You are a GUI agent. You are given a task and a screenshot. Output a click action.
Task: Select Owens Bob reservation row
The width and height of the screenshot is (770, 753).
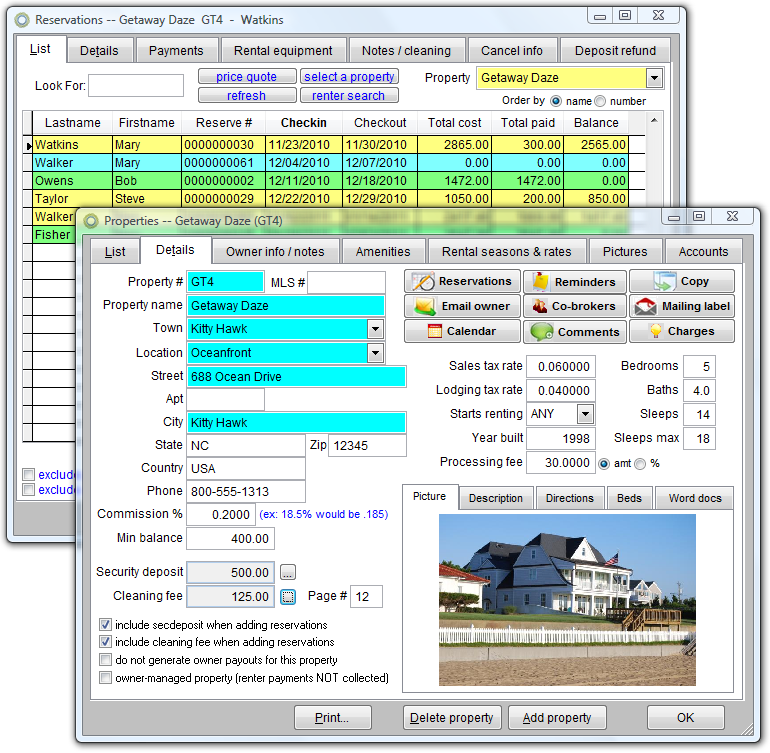(x=330, y=181)
